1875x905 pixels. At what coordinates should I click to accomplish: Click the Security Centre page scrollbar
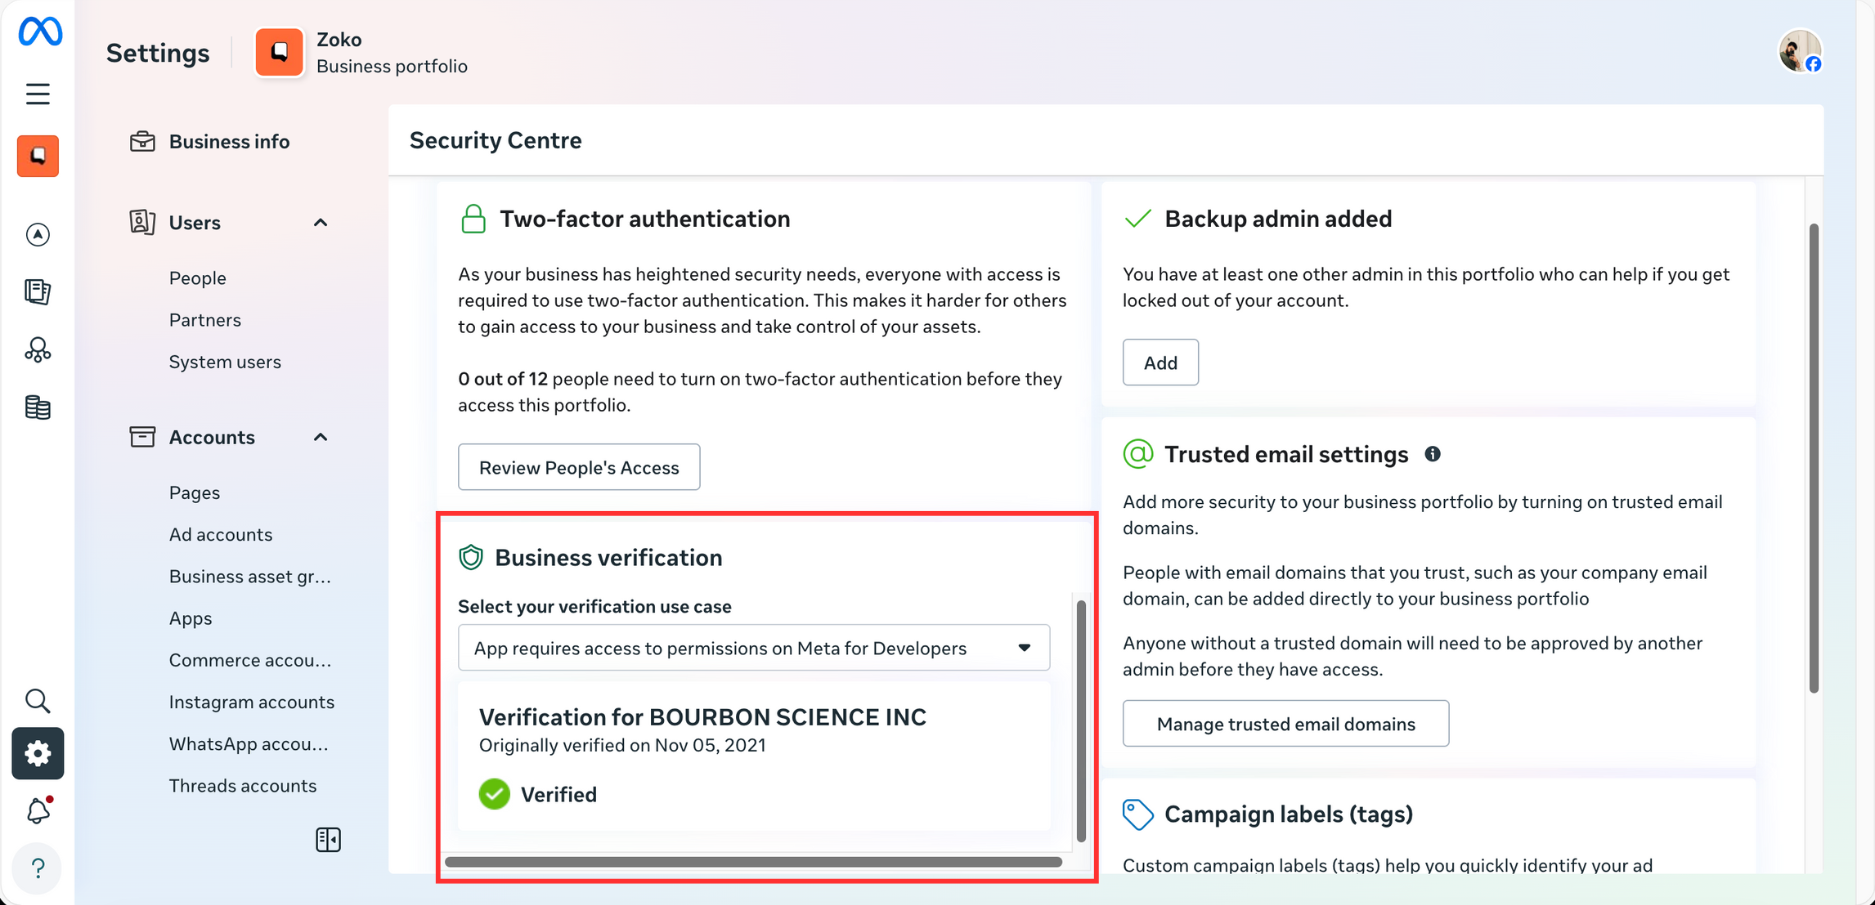1813,458
